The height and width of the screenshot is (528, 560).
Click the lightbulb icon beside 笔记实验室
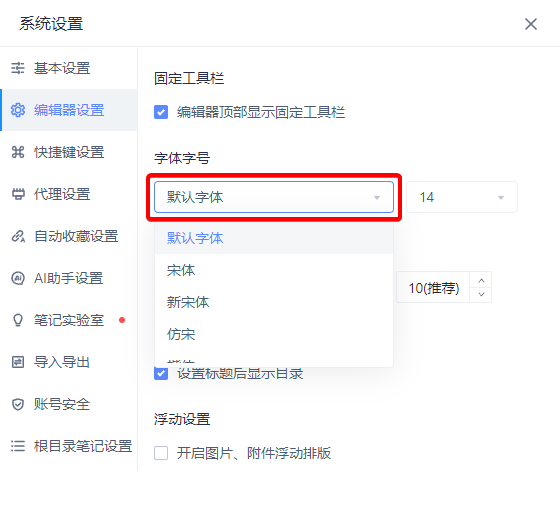coord(18,320)
